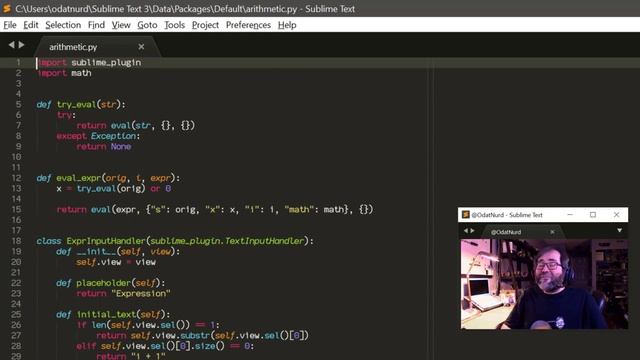Viewport: 640px width, 360px height.
Task: Click 'try_eval' in the def on line 5
Action: coord(76,104)
